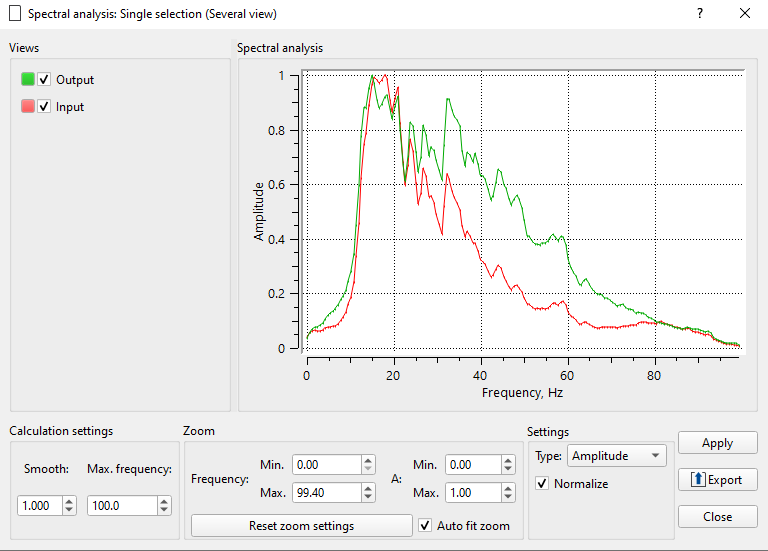
Task: Uncheck the Output view checkbox
Action: (44, 79)
